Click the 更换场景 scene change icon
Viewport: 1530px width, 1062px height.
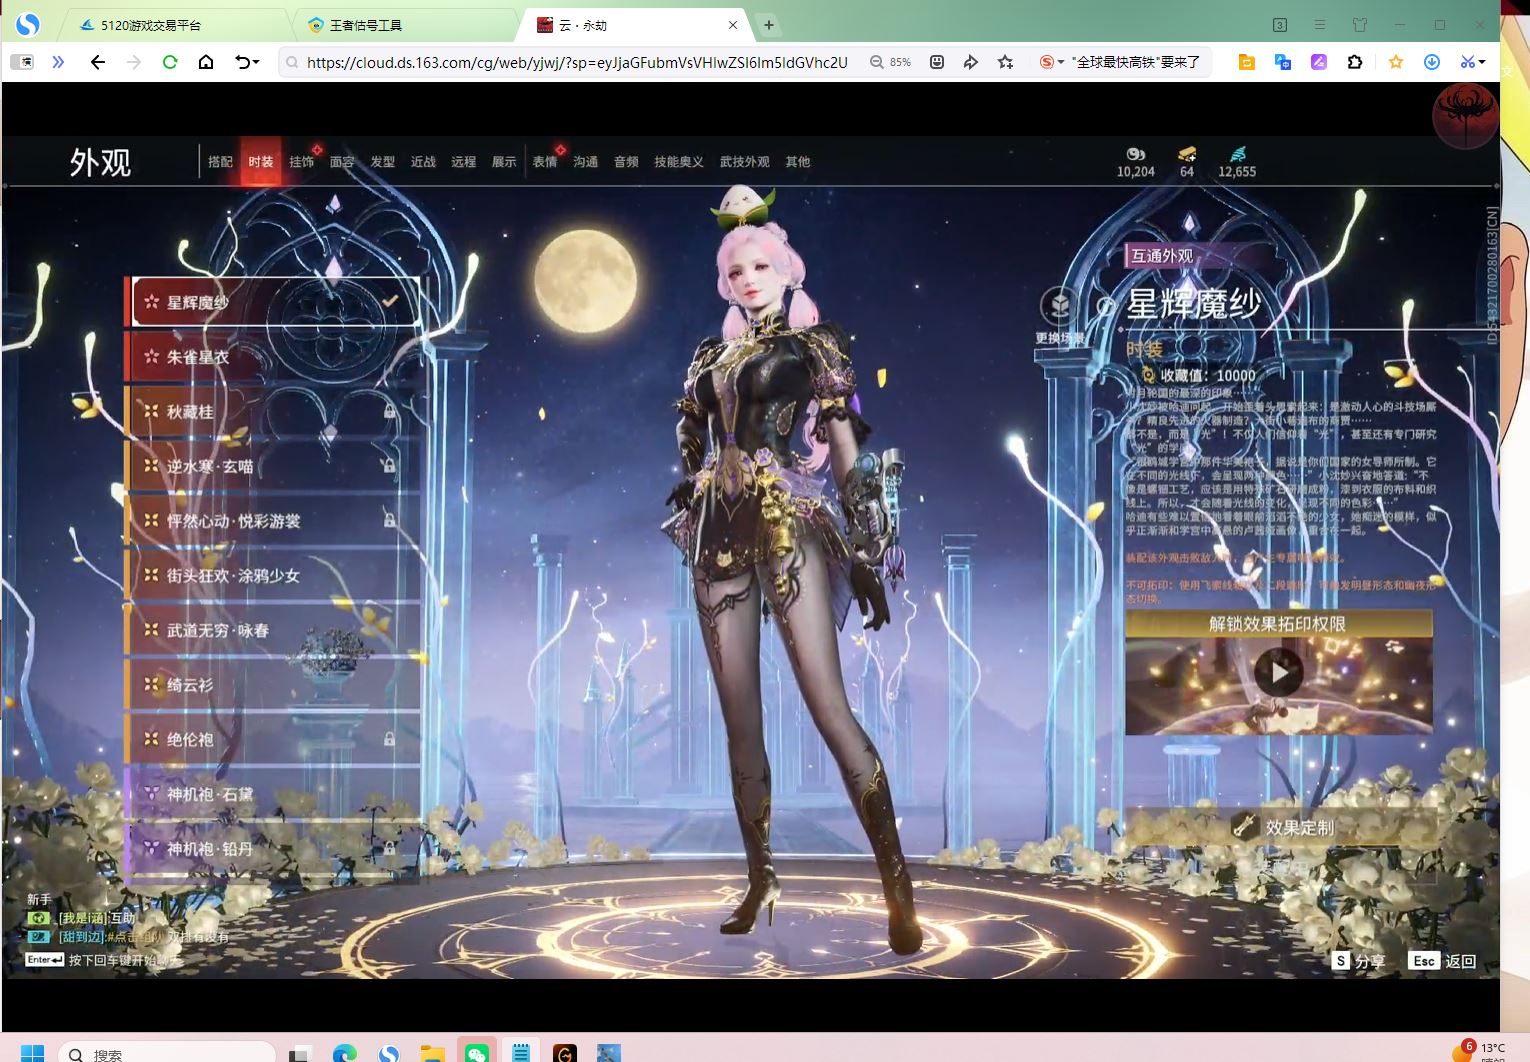[1059, 306]
